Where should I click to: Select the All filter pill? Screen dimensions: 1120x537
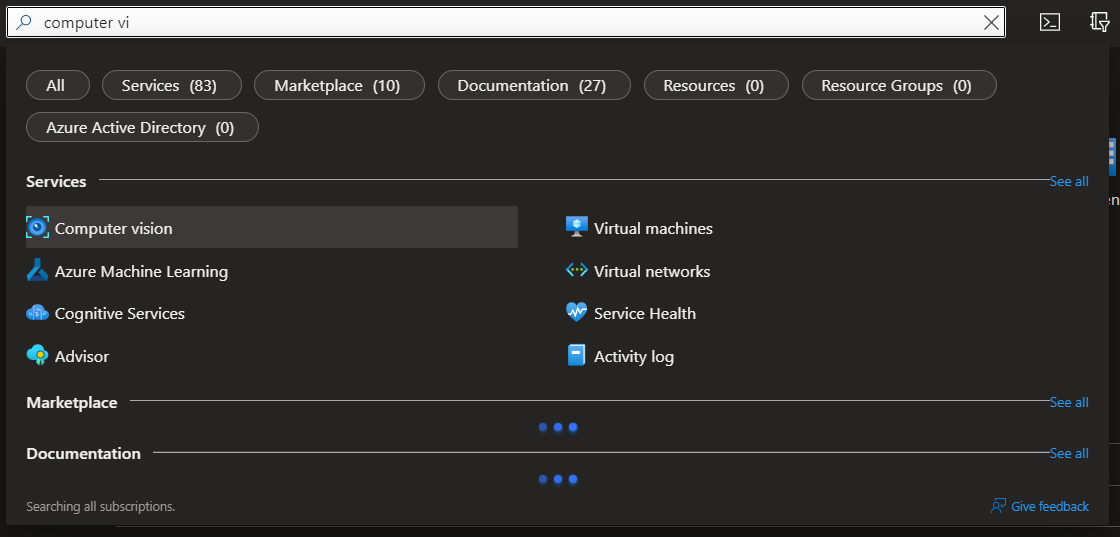(x=58, y=85)
